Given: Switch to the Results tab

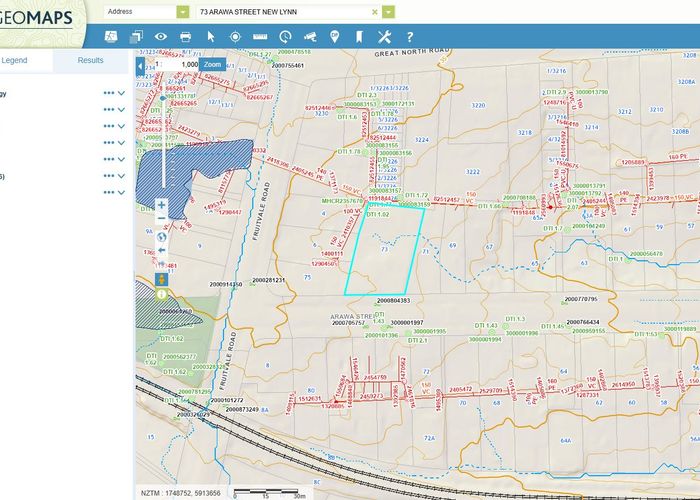Looking at the screenshot, I should coord(91,60).
